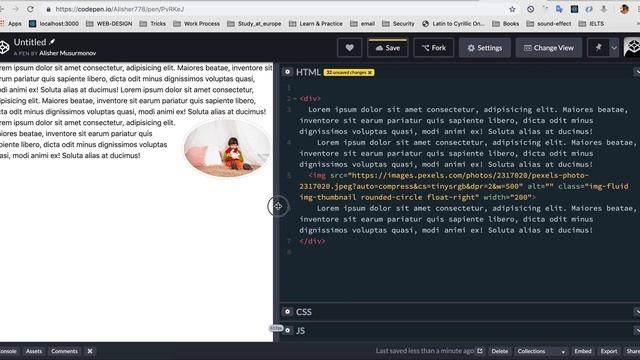Screen dimensions: 640x360
Task: Bookmark this page with the star icon
Action: (512, 9)
